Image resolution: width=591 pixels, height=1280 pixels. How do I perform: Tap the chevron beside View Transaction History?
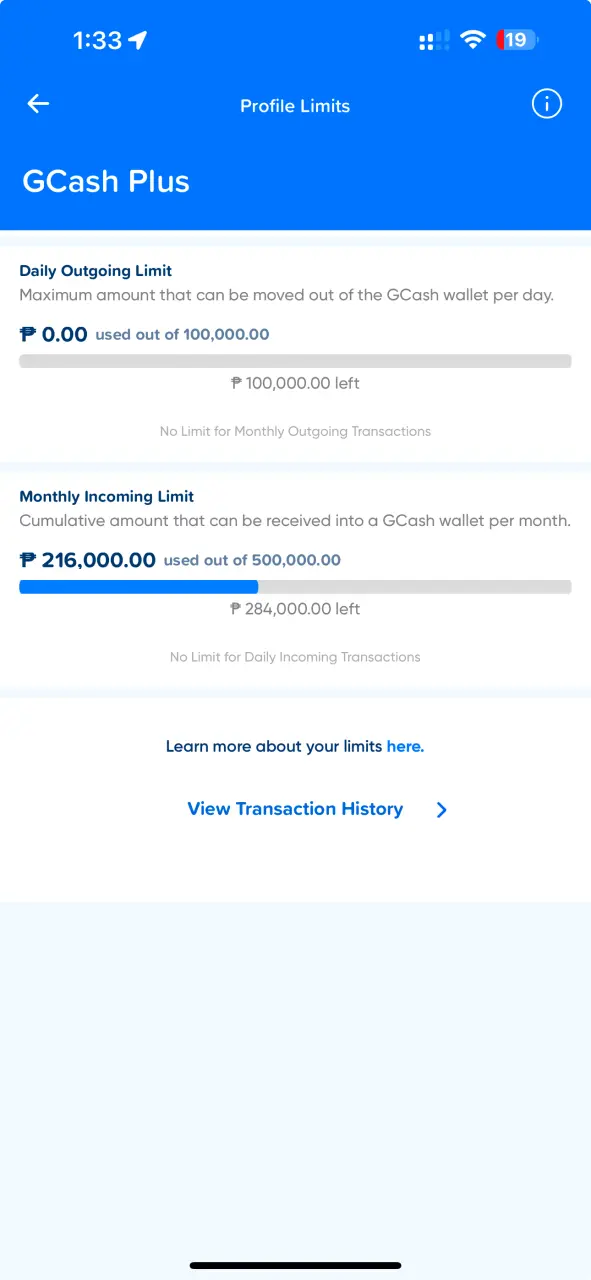click(442, 810)
